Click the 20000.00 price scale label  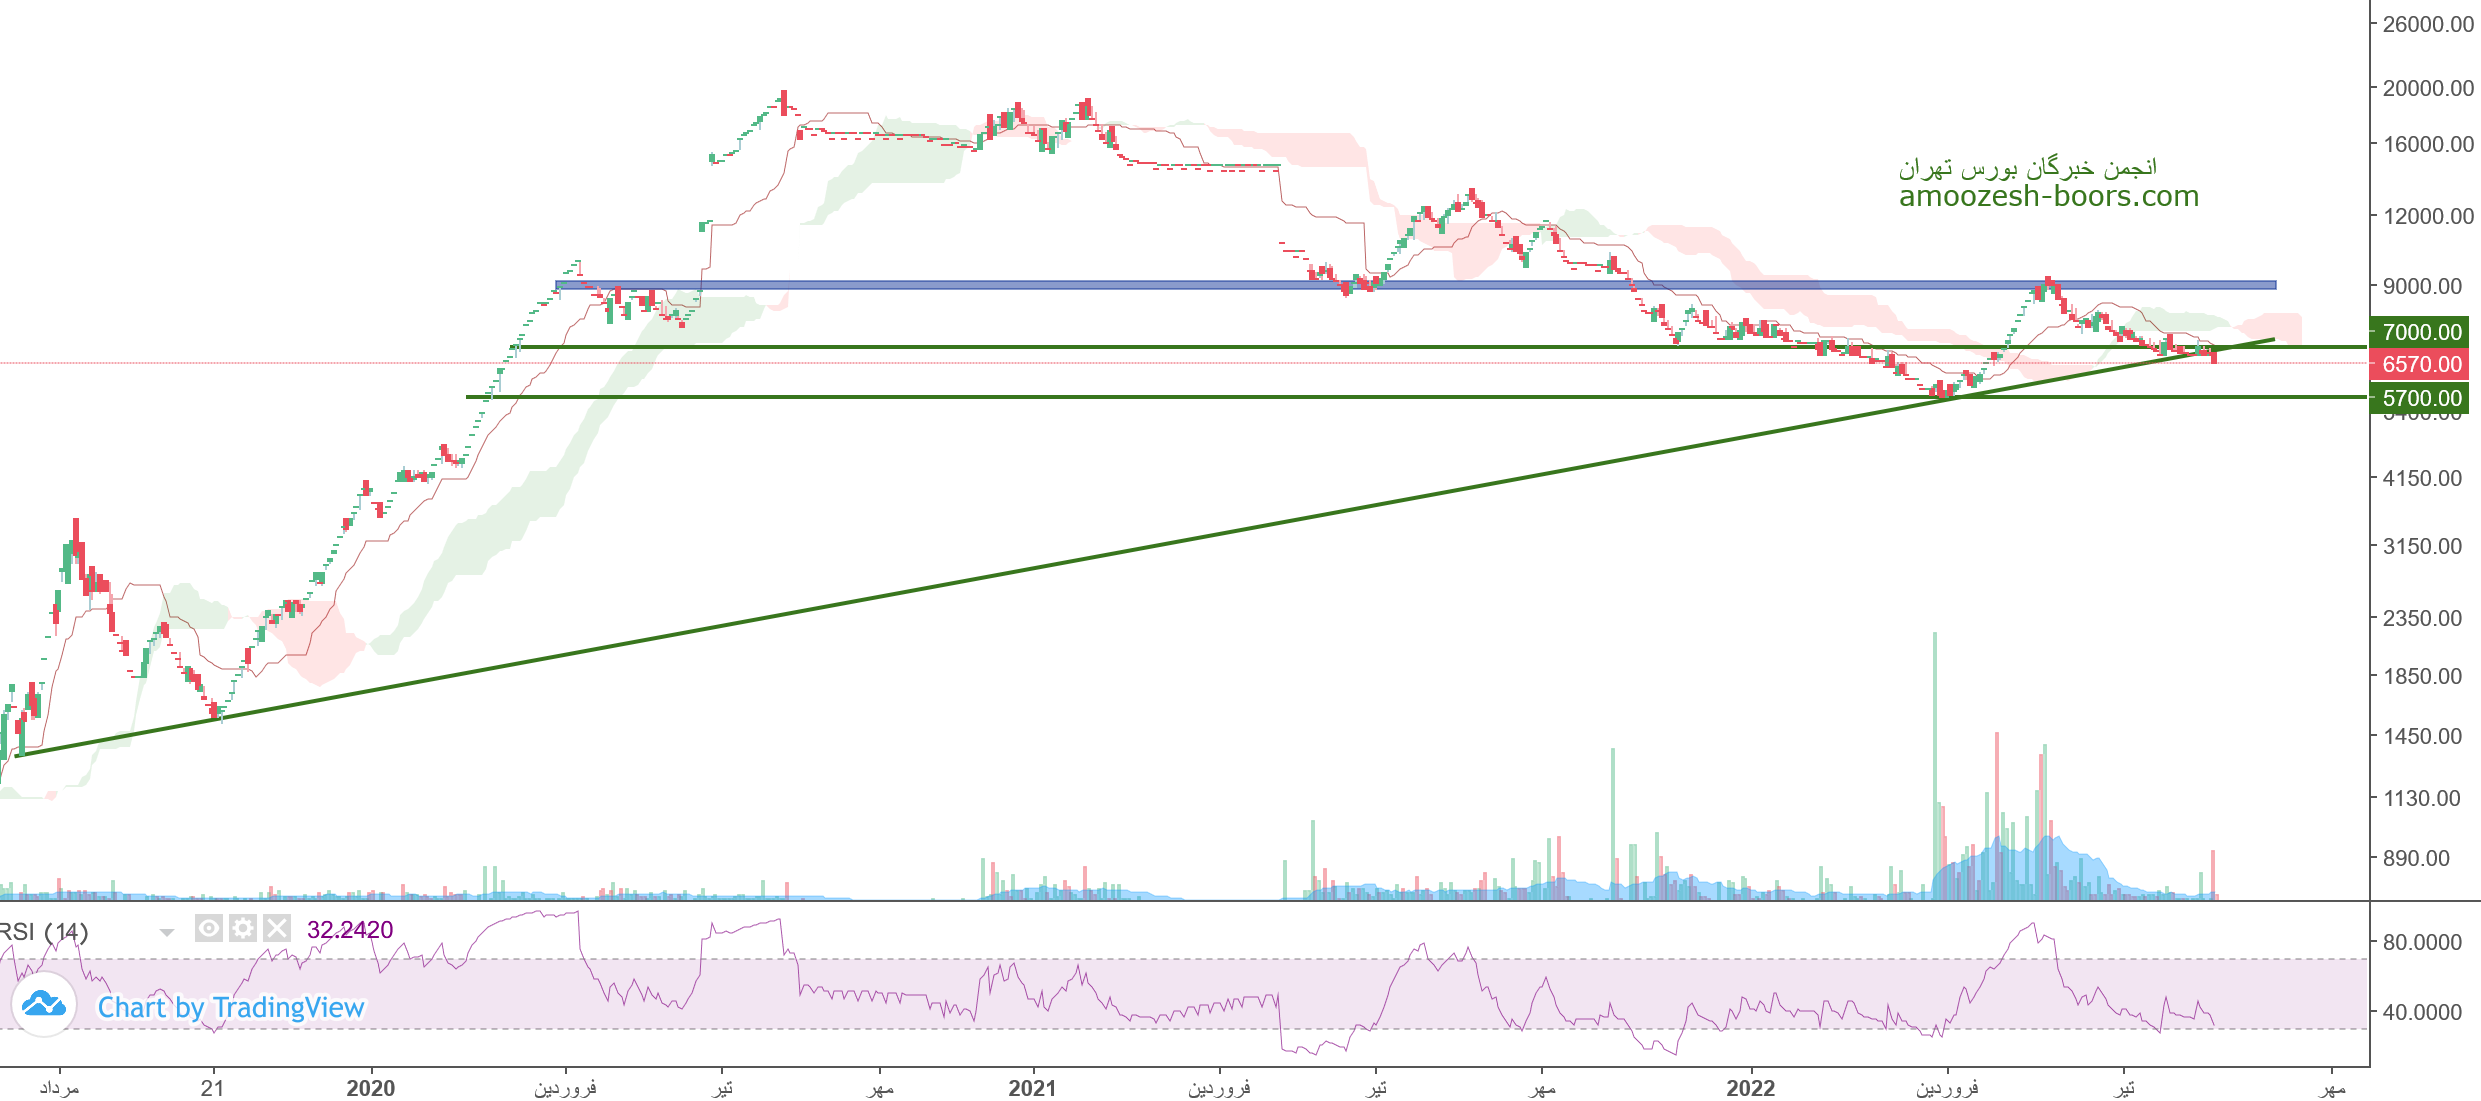click(2427, 88)
